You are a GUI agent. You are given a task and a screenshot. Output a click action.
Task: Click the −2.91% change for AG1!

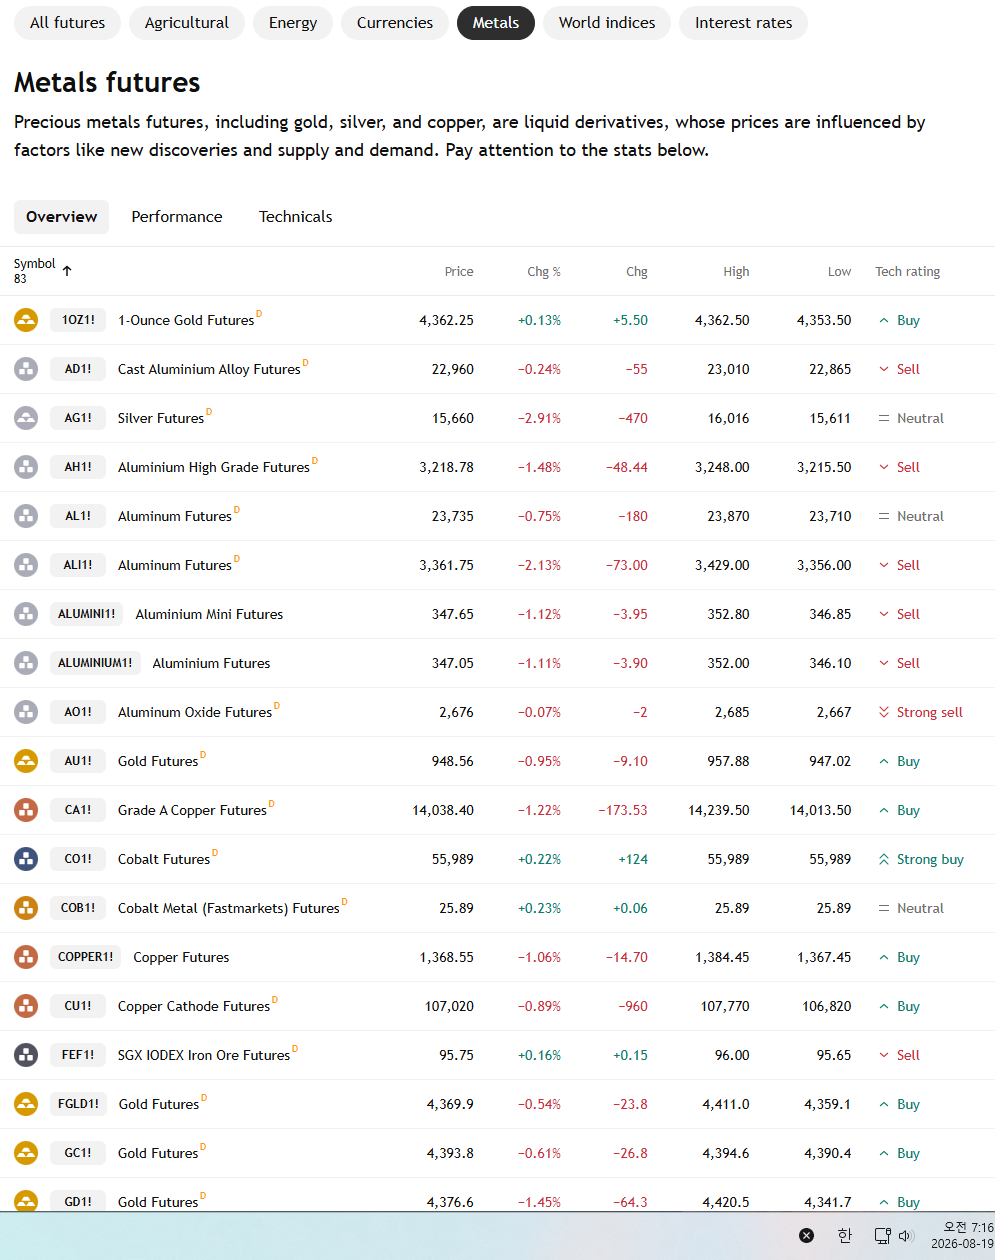click(539, 419)
